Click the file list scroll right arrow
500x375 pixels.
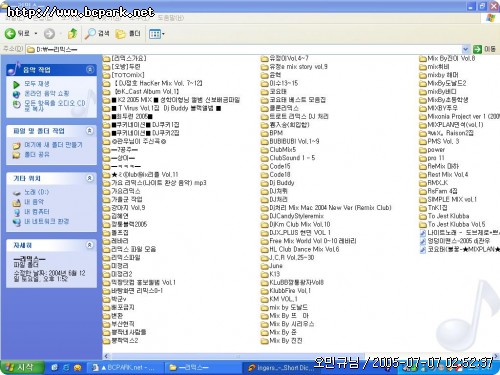pyautogui.click(x=496, y=356)
